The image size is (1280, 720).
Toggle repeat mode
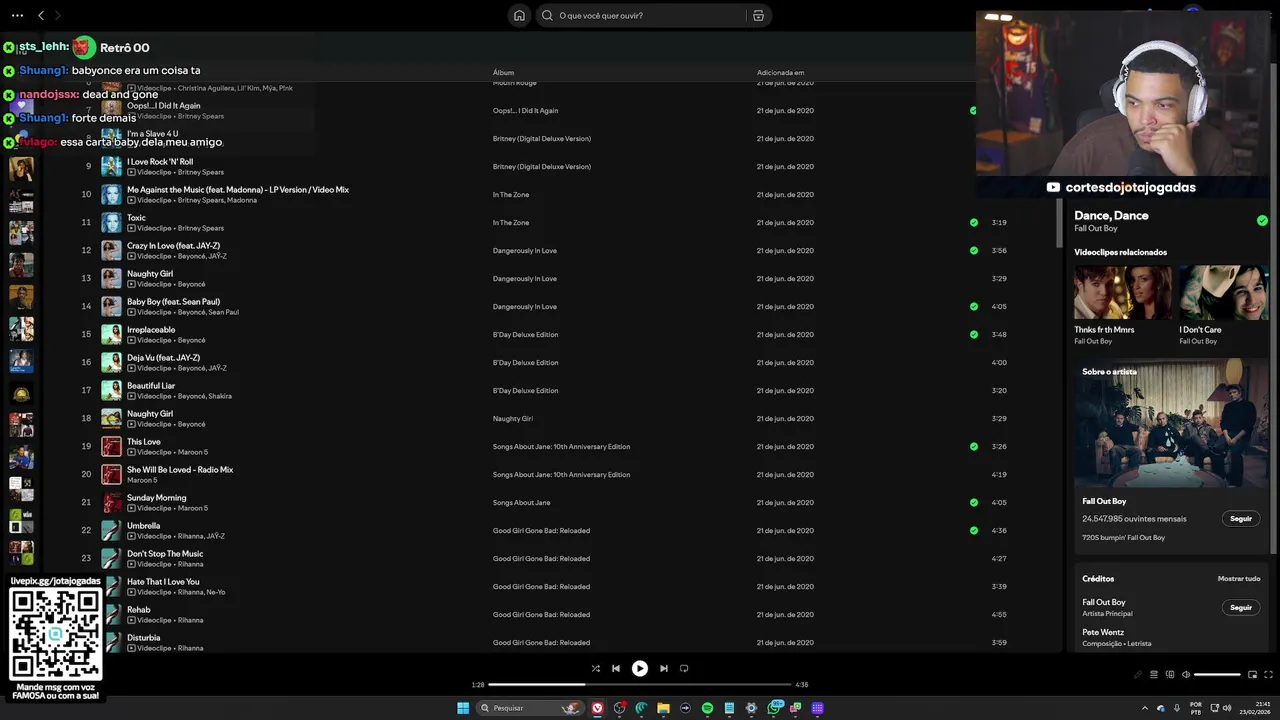click(x=684, y=668)
